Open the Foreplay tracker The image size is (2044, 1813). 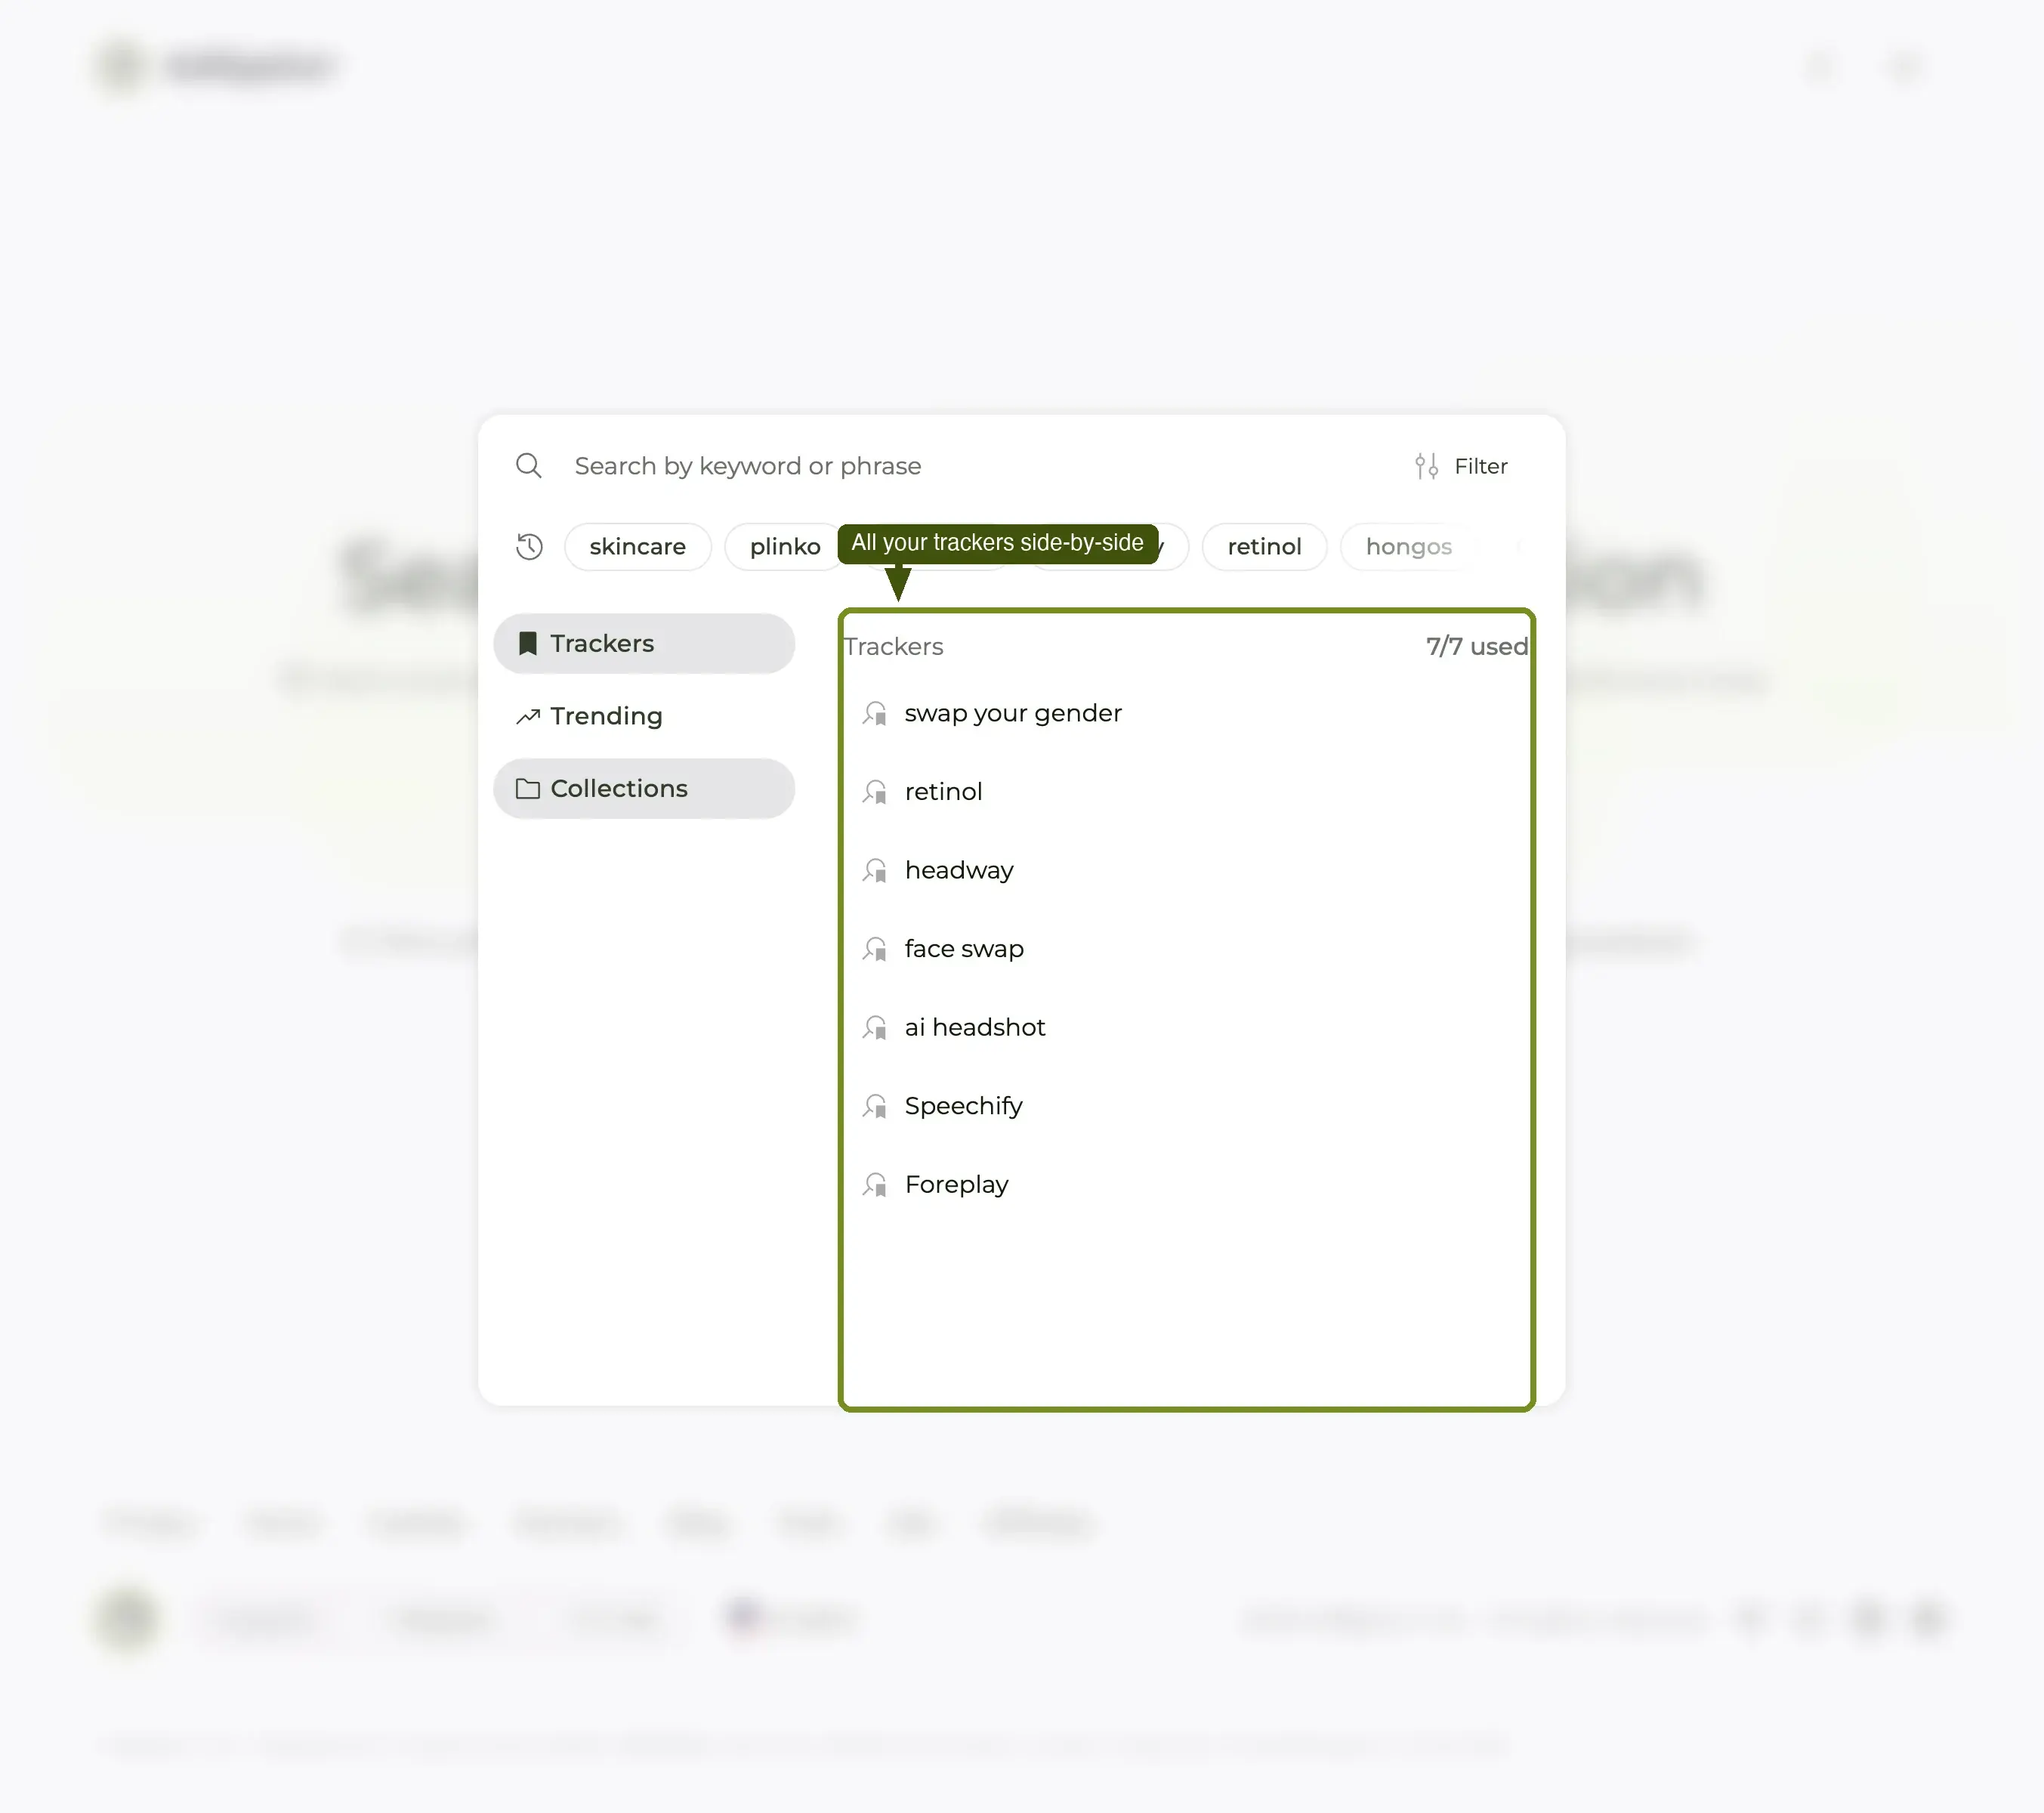(1186, 1184)
